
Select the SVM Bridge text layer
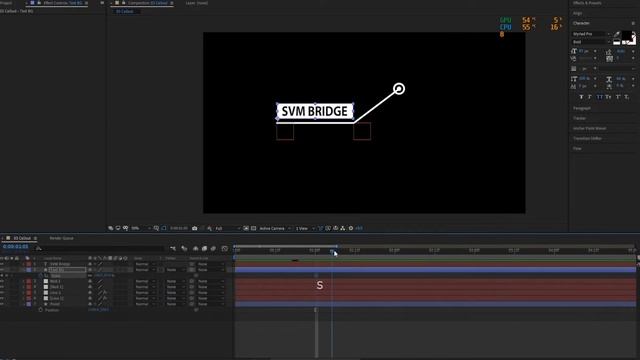[x=60, y=264]
